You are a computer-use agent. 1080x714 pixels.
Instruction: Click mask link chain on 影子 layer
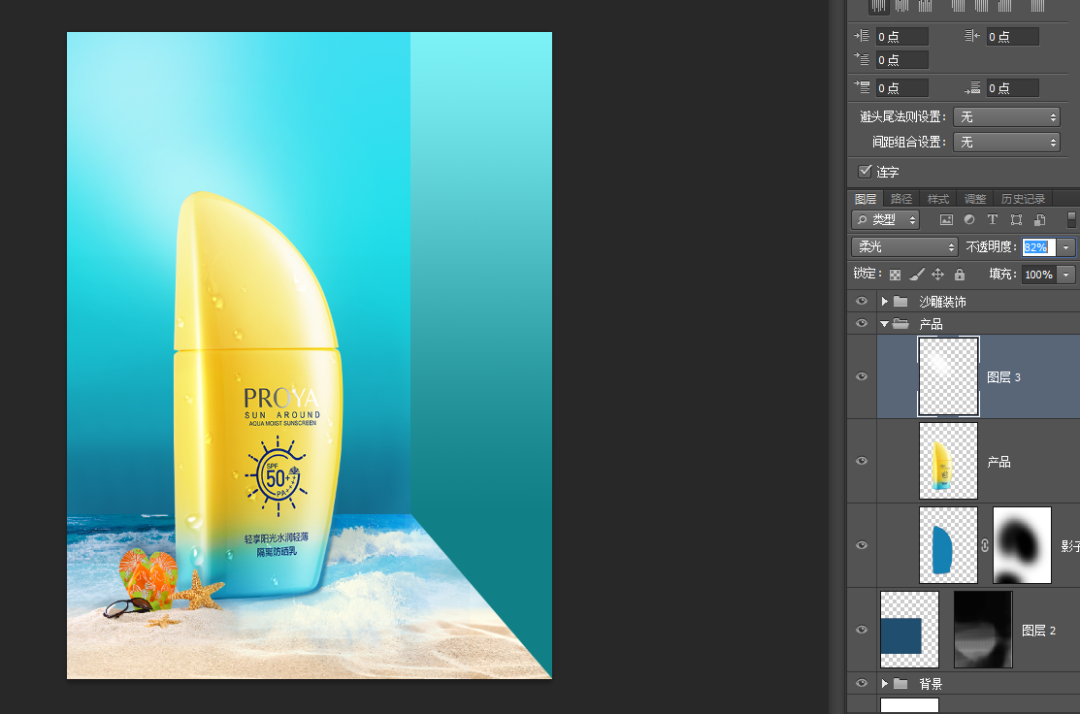985,545
